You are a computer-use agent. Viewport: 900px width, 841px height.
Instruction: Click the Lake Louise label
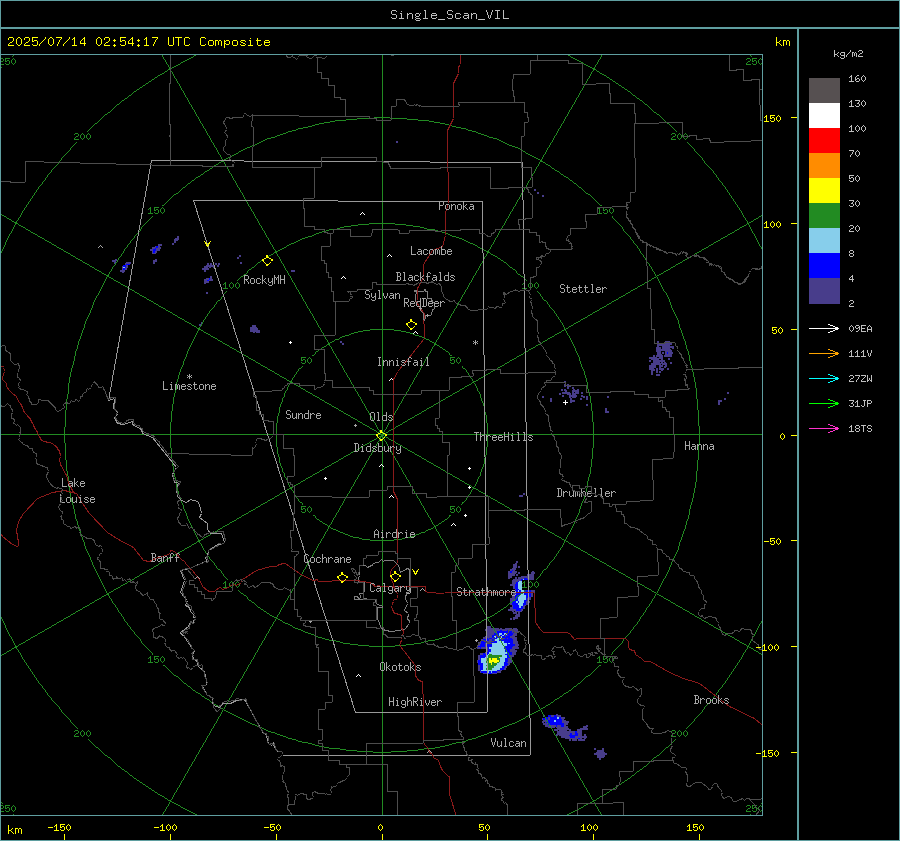(77, 491)
